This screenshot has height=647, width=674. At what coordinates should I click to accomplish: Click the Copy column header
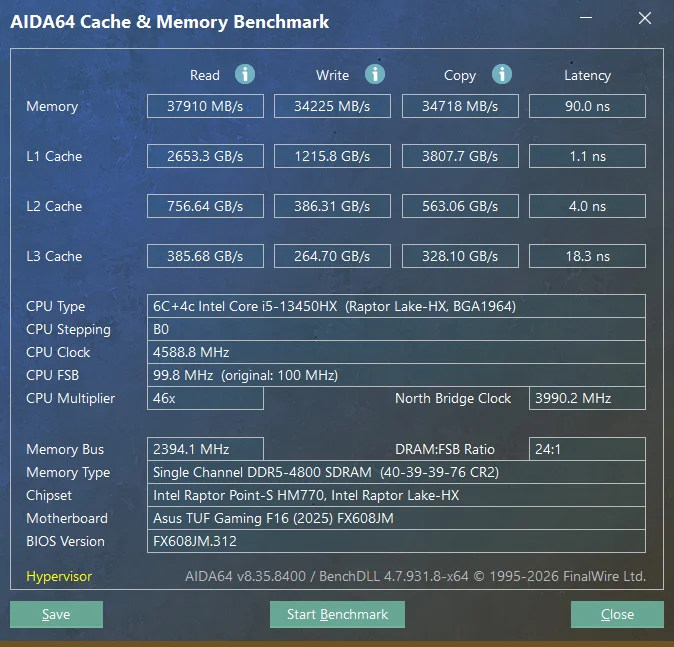460,76
